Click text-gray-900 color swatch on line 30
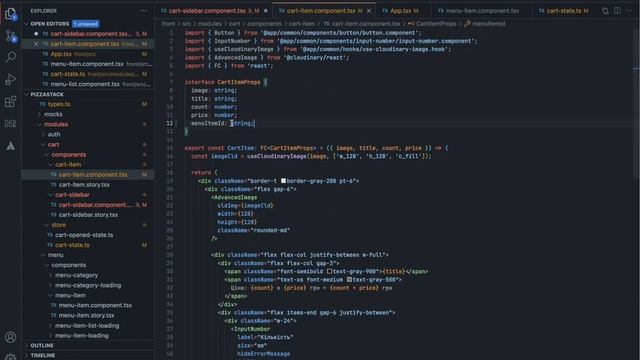640x360 pixels. click(329, 271)
